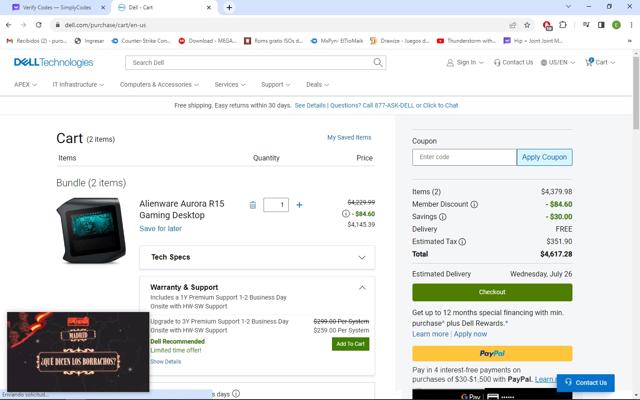The width and height of the screenshot is (640, 400).
Task: Click the Dell Technologies logo
Action: coord(53,62)
